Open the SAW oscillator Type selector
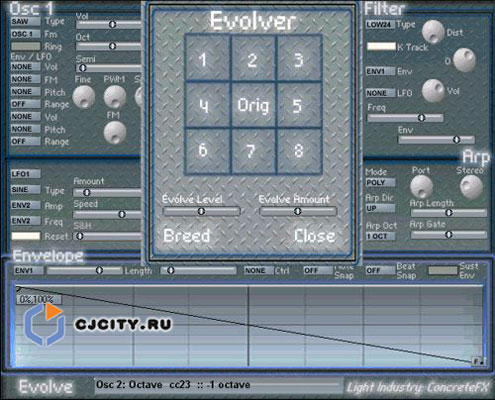The height and width of the screenshot is (400, 495). point(26,22)
